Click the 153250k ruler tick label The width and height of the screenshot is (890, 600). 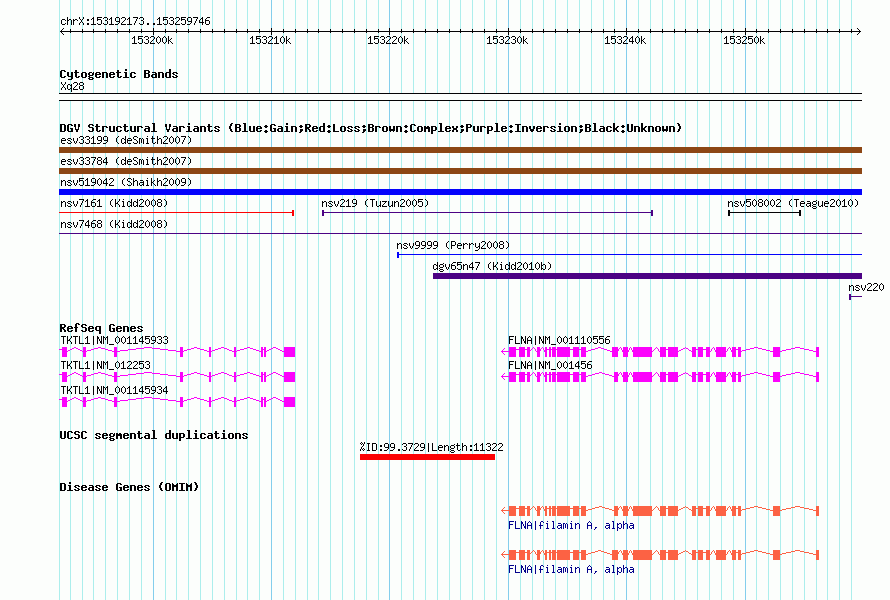pyautogui.click(x=744, y=40)
